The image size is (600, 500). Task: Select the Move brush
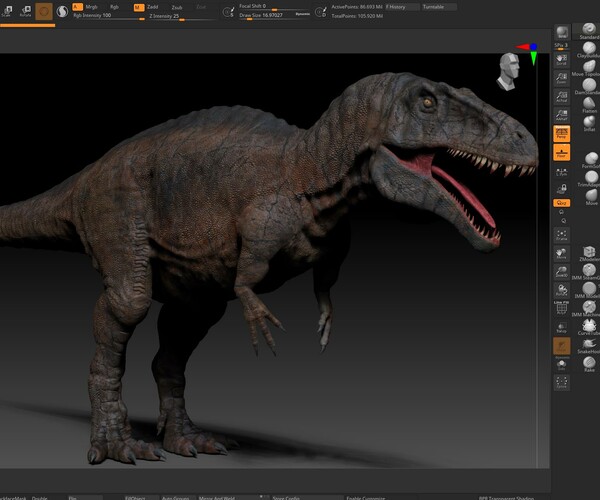(x=590, y=197)
